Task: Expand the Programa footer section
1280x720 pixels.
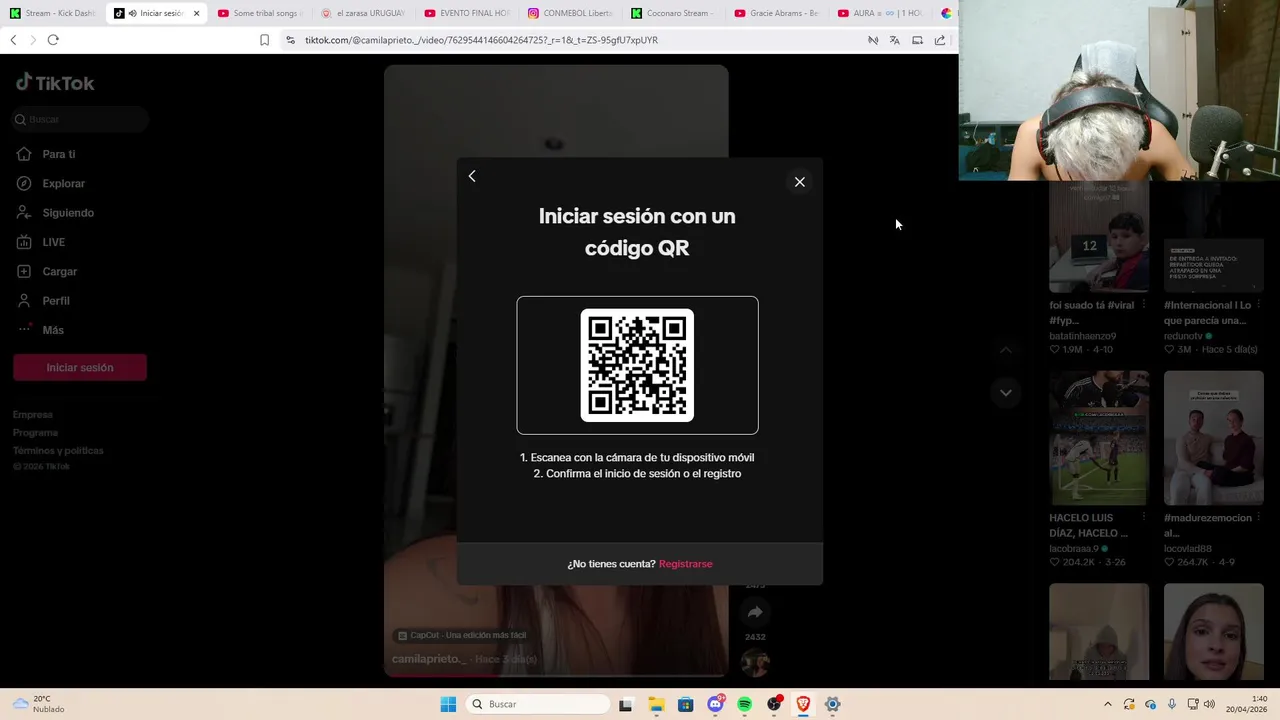Action: [x=35, y=433]
